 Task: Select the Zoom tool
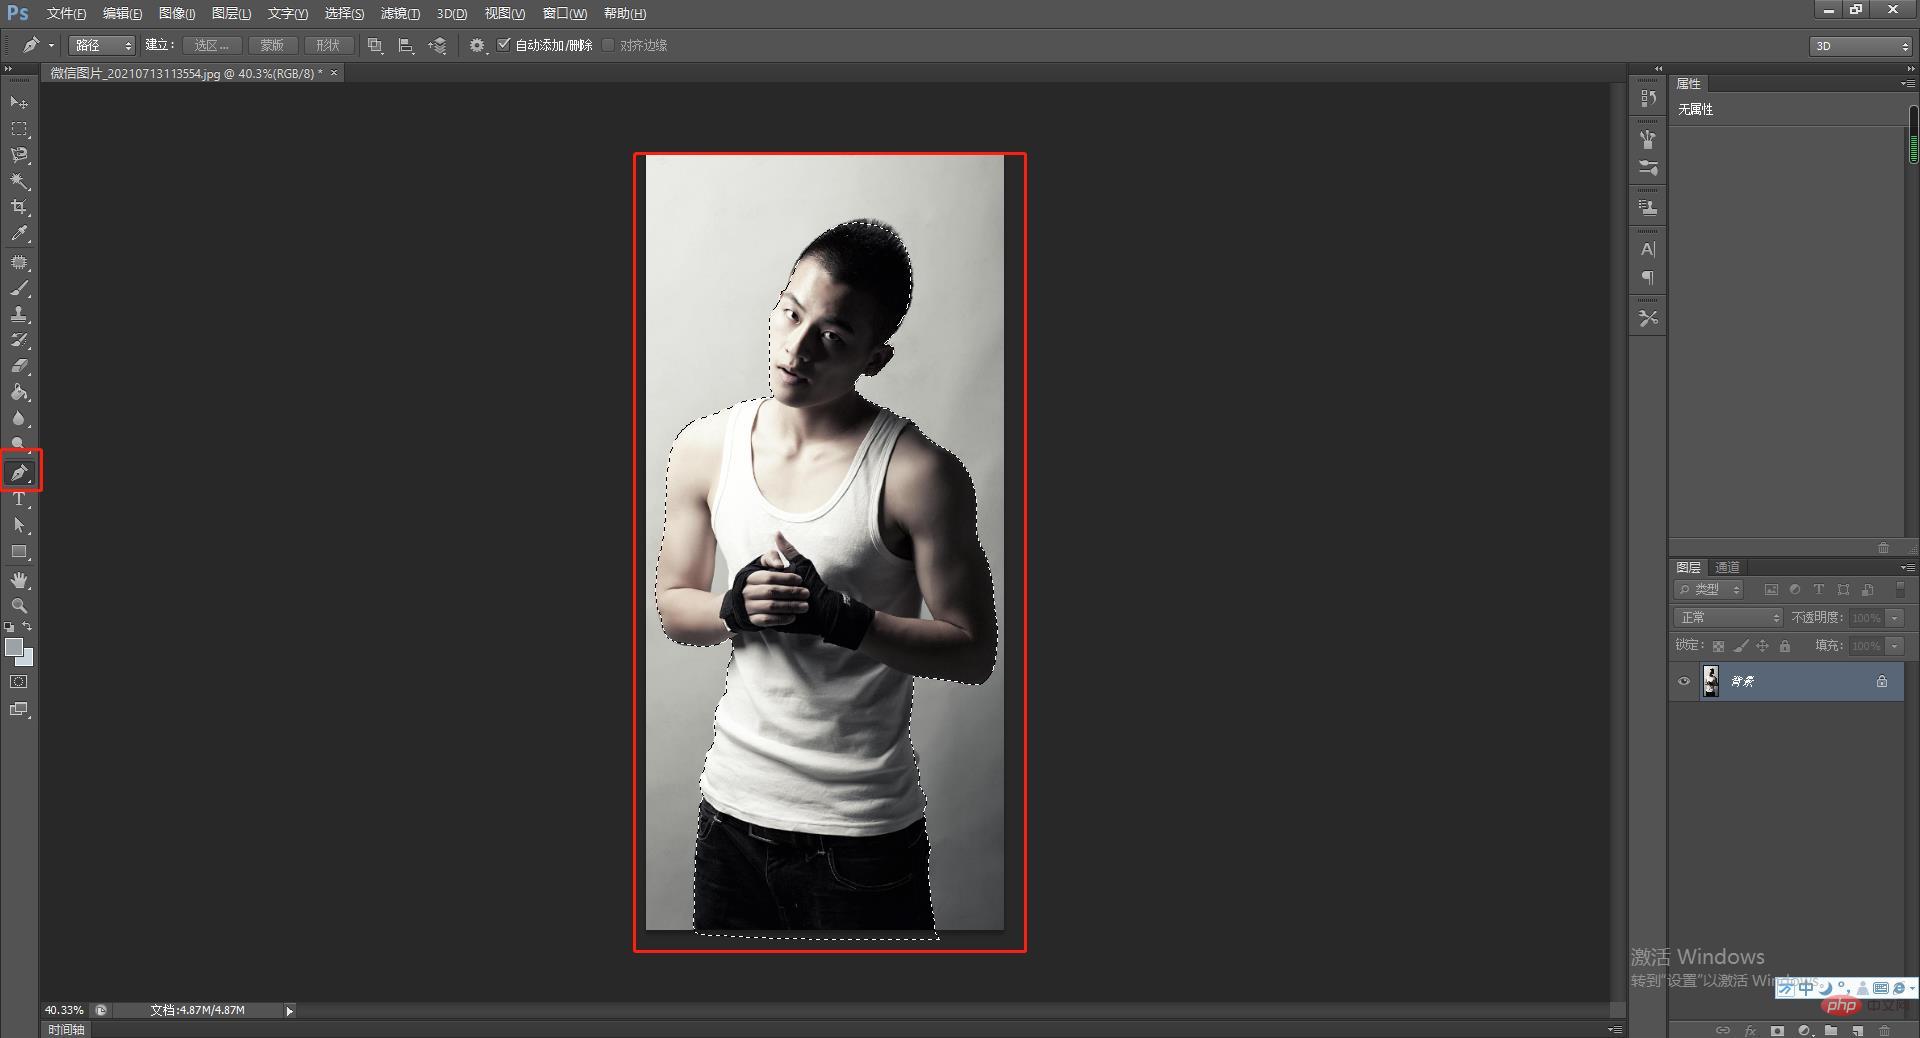click(19, 606)
